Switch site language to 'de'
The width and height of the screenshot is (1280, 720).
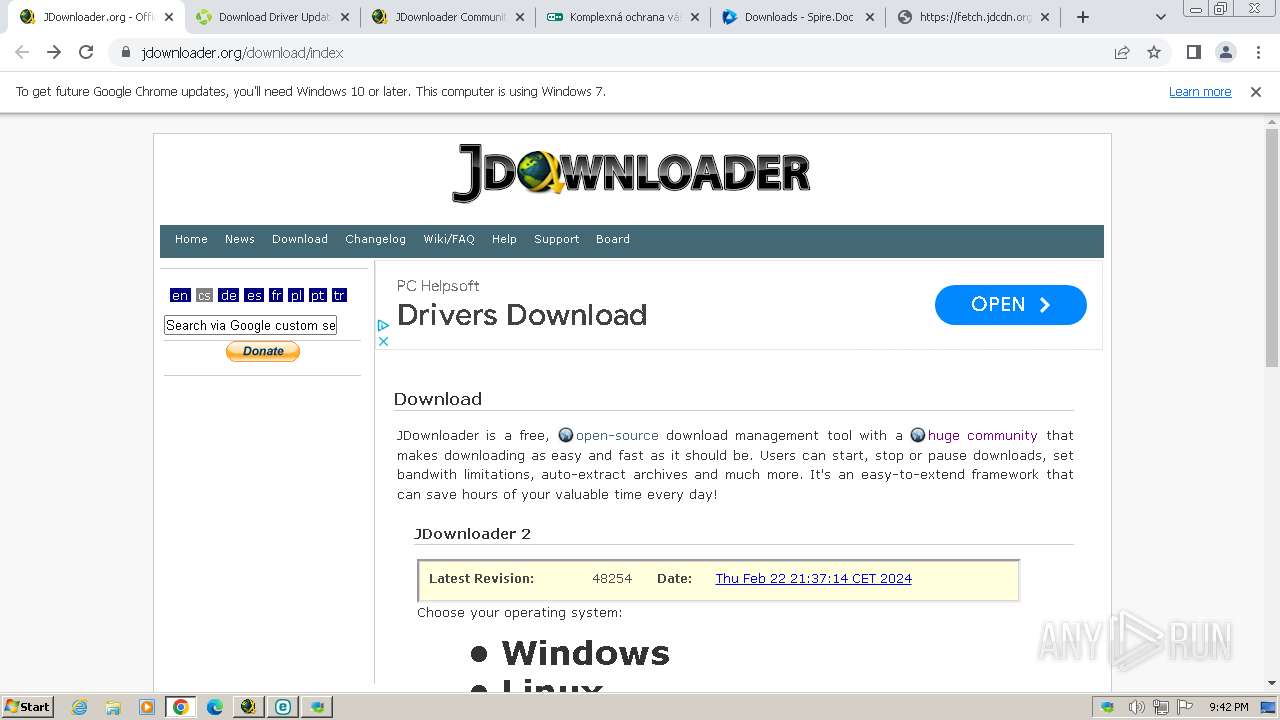[x=229, y=295]
